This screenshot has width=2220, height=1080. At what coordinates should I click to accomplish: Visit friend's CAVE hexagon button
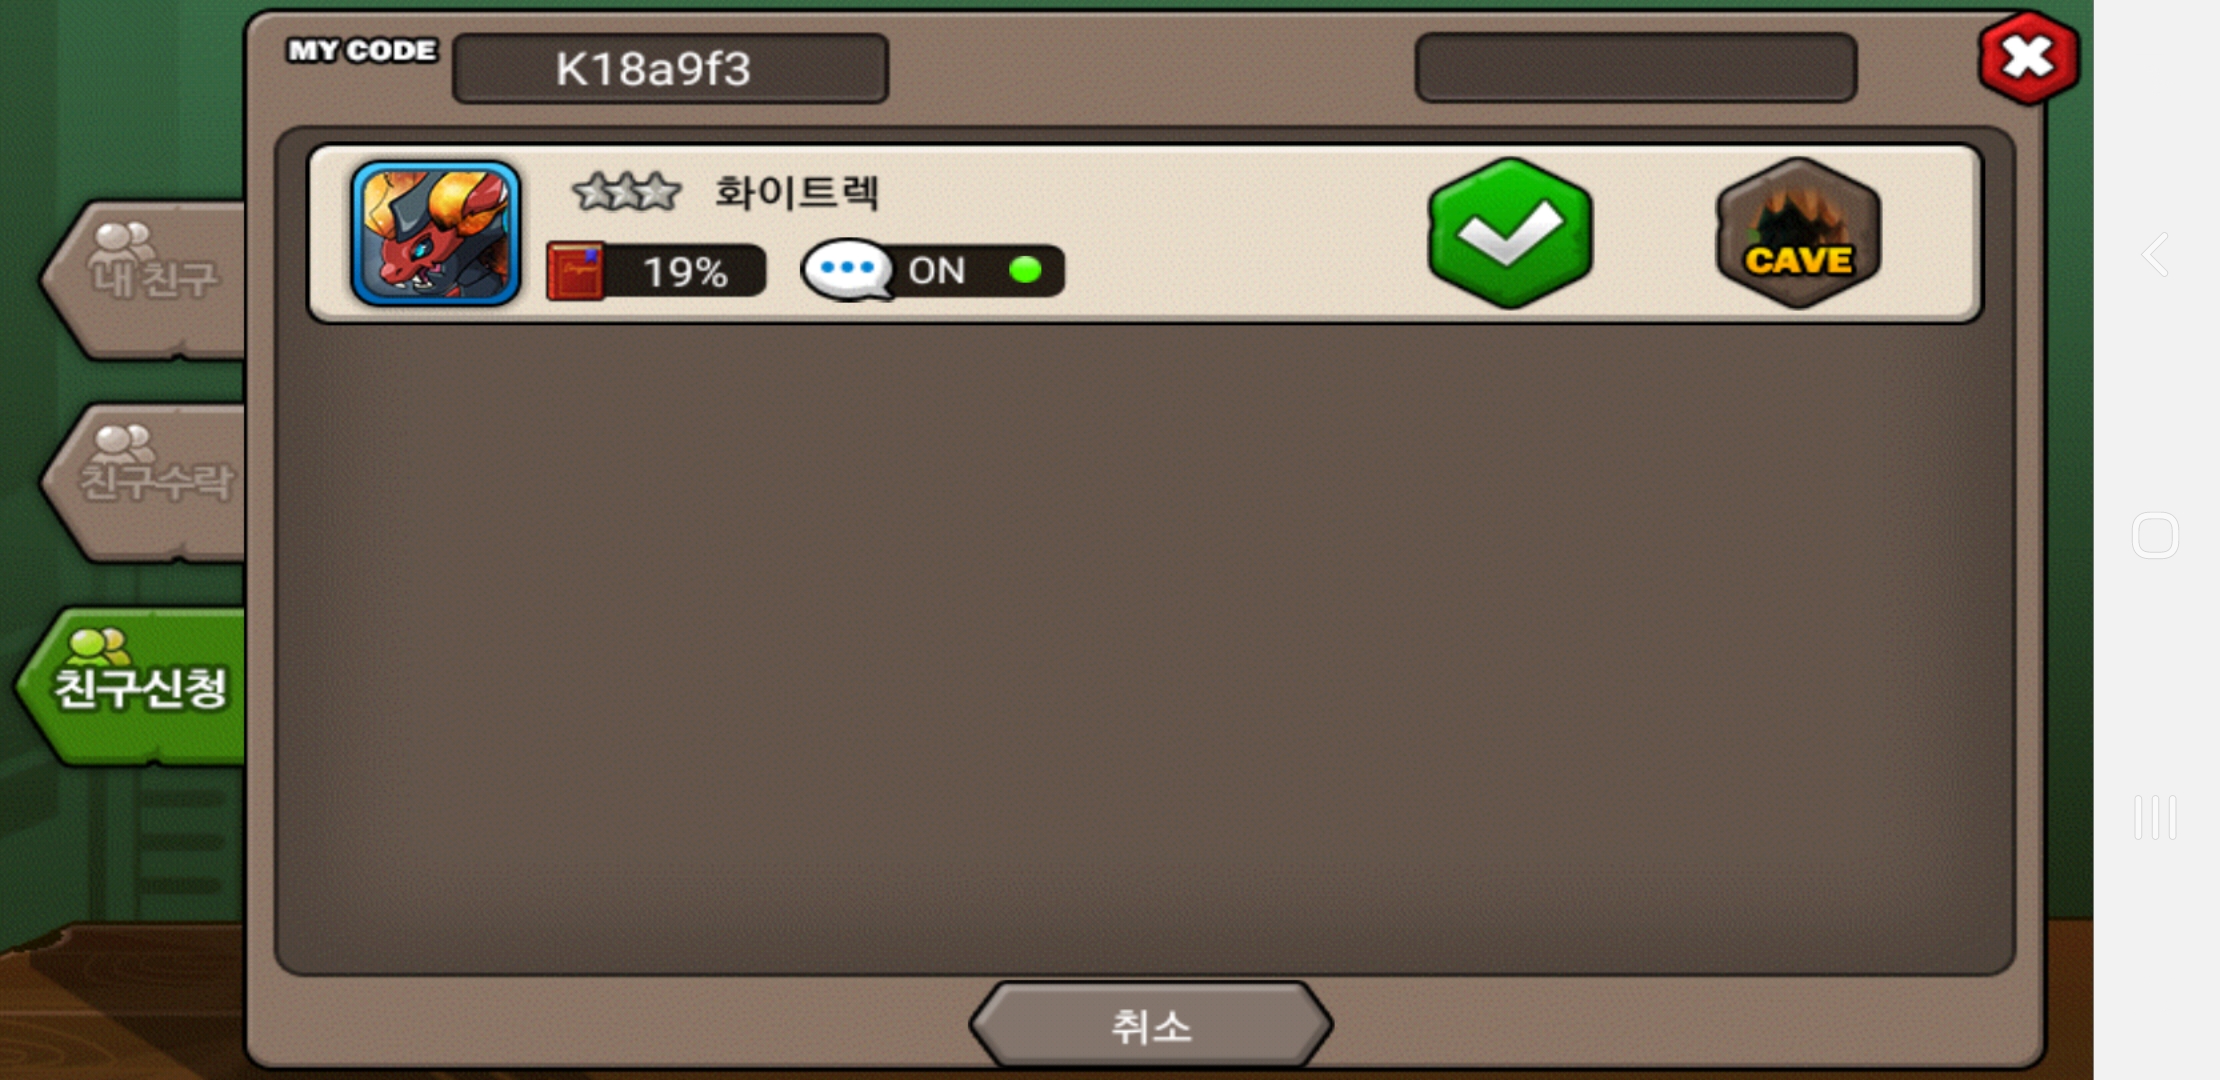coord(1798,233)
